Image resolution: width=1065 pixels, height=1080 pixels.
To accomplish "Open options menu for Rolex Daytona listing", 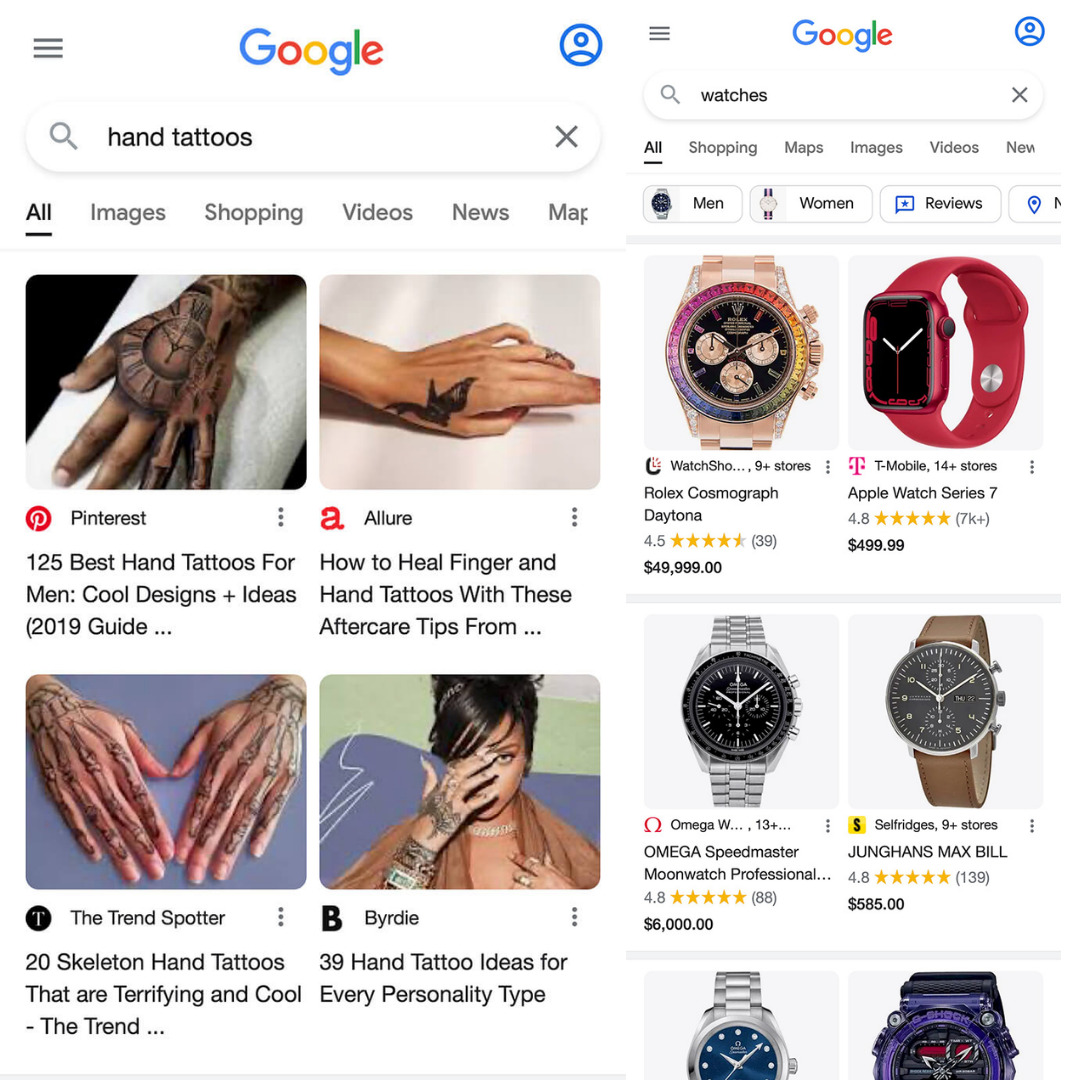I will pos(827,467).
